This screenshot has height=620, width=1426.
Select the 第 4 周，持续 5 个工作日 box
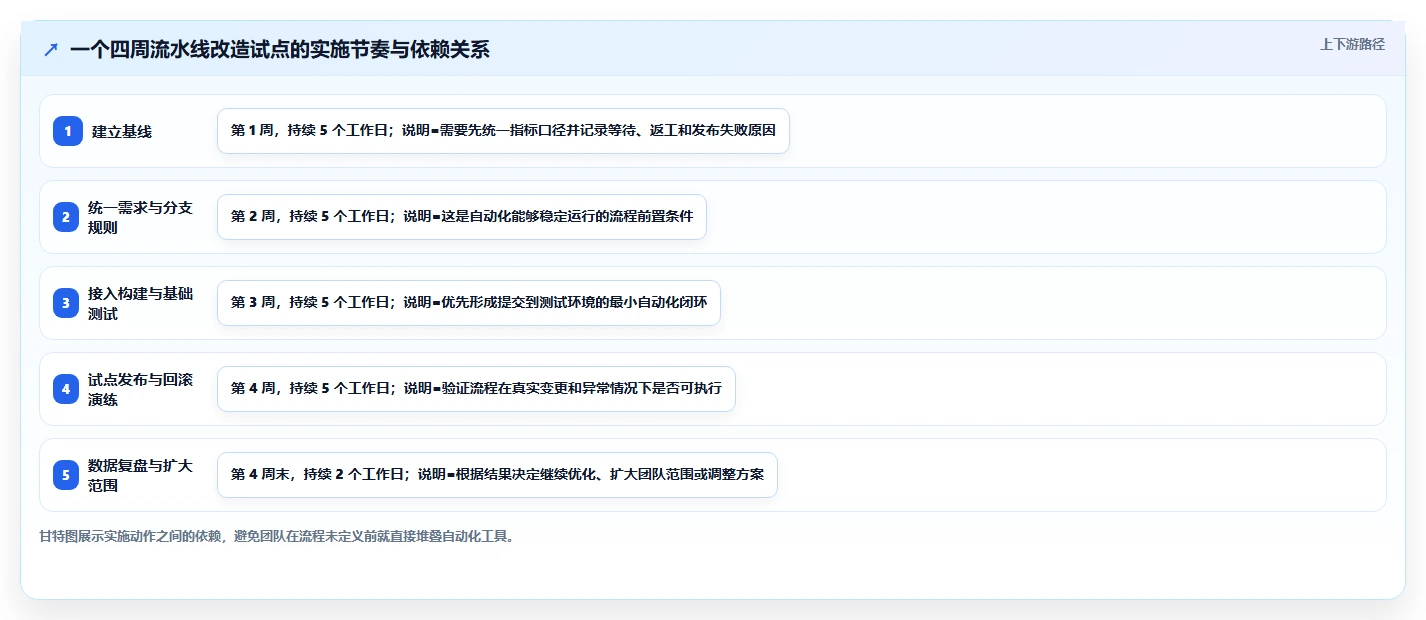click(476, 389)
